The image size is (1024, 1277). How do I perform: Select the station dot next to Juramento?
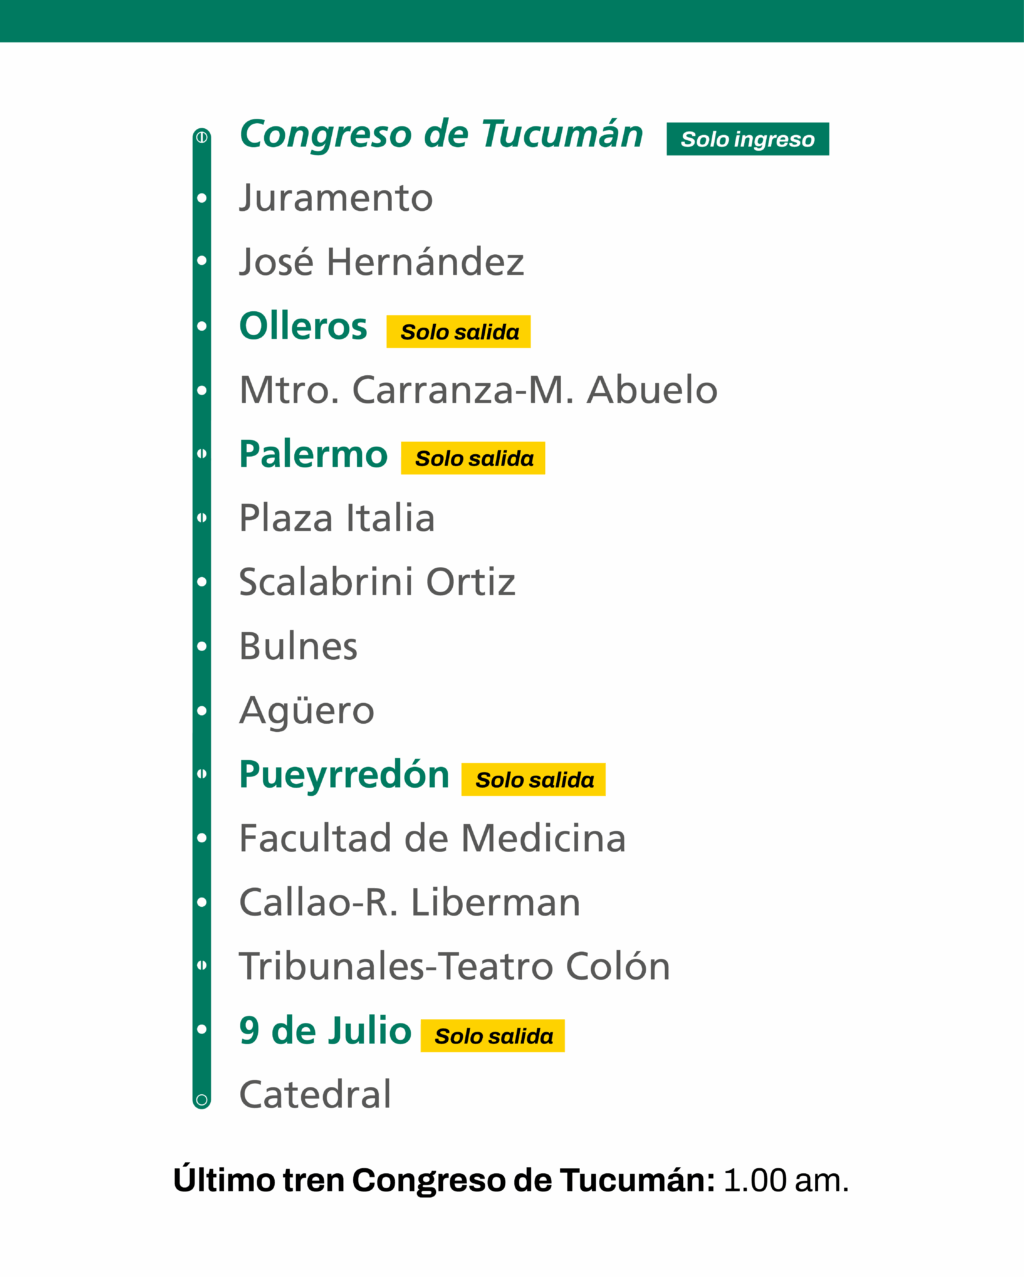pos(202,198)
